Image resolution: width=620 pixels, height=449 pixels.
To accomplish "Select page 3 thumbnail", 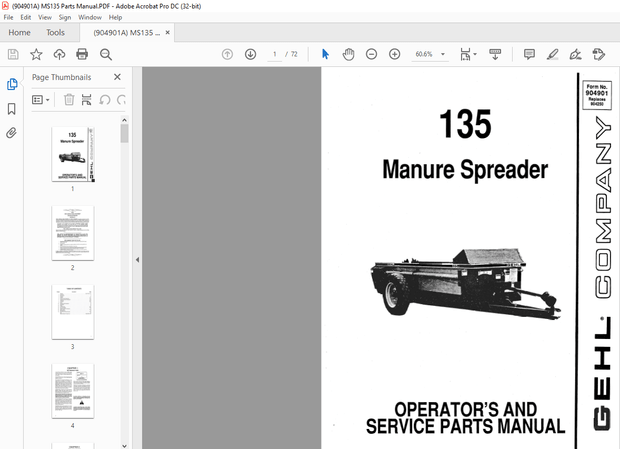I will pyautogui.click(x=72, y=311).
